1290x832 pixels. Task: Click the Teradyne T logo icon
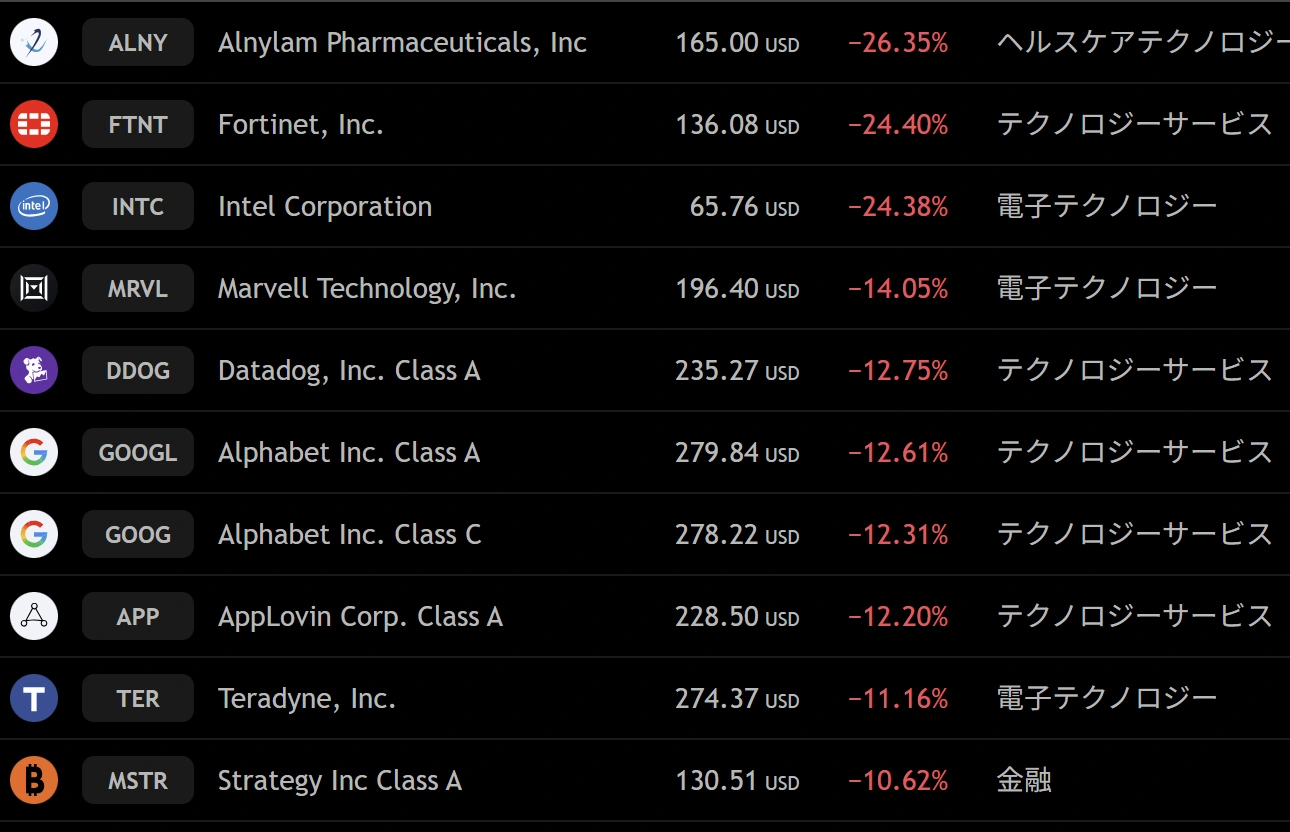(x=34, y=698)
